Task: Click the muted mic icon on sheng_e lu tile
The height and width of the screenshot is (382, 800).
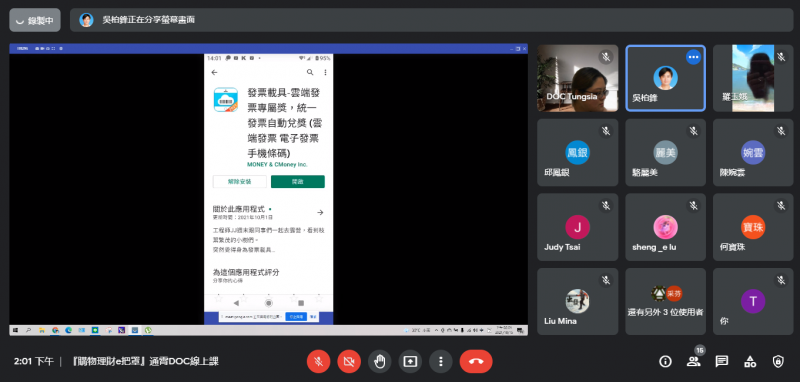Action: tap(693, 206)
